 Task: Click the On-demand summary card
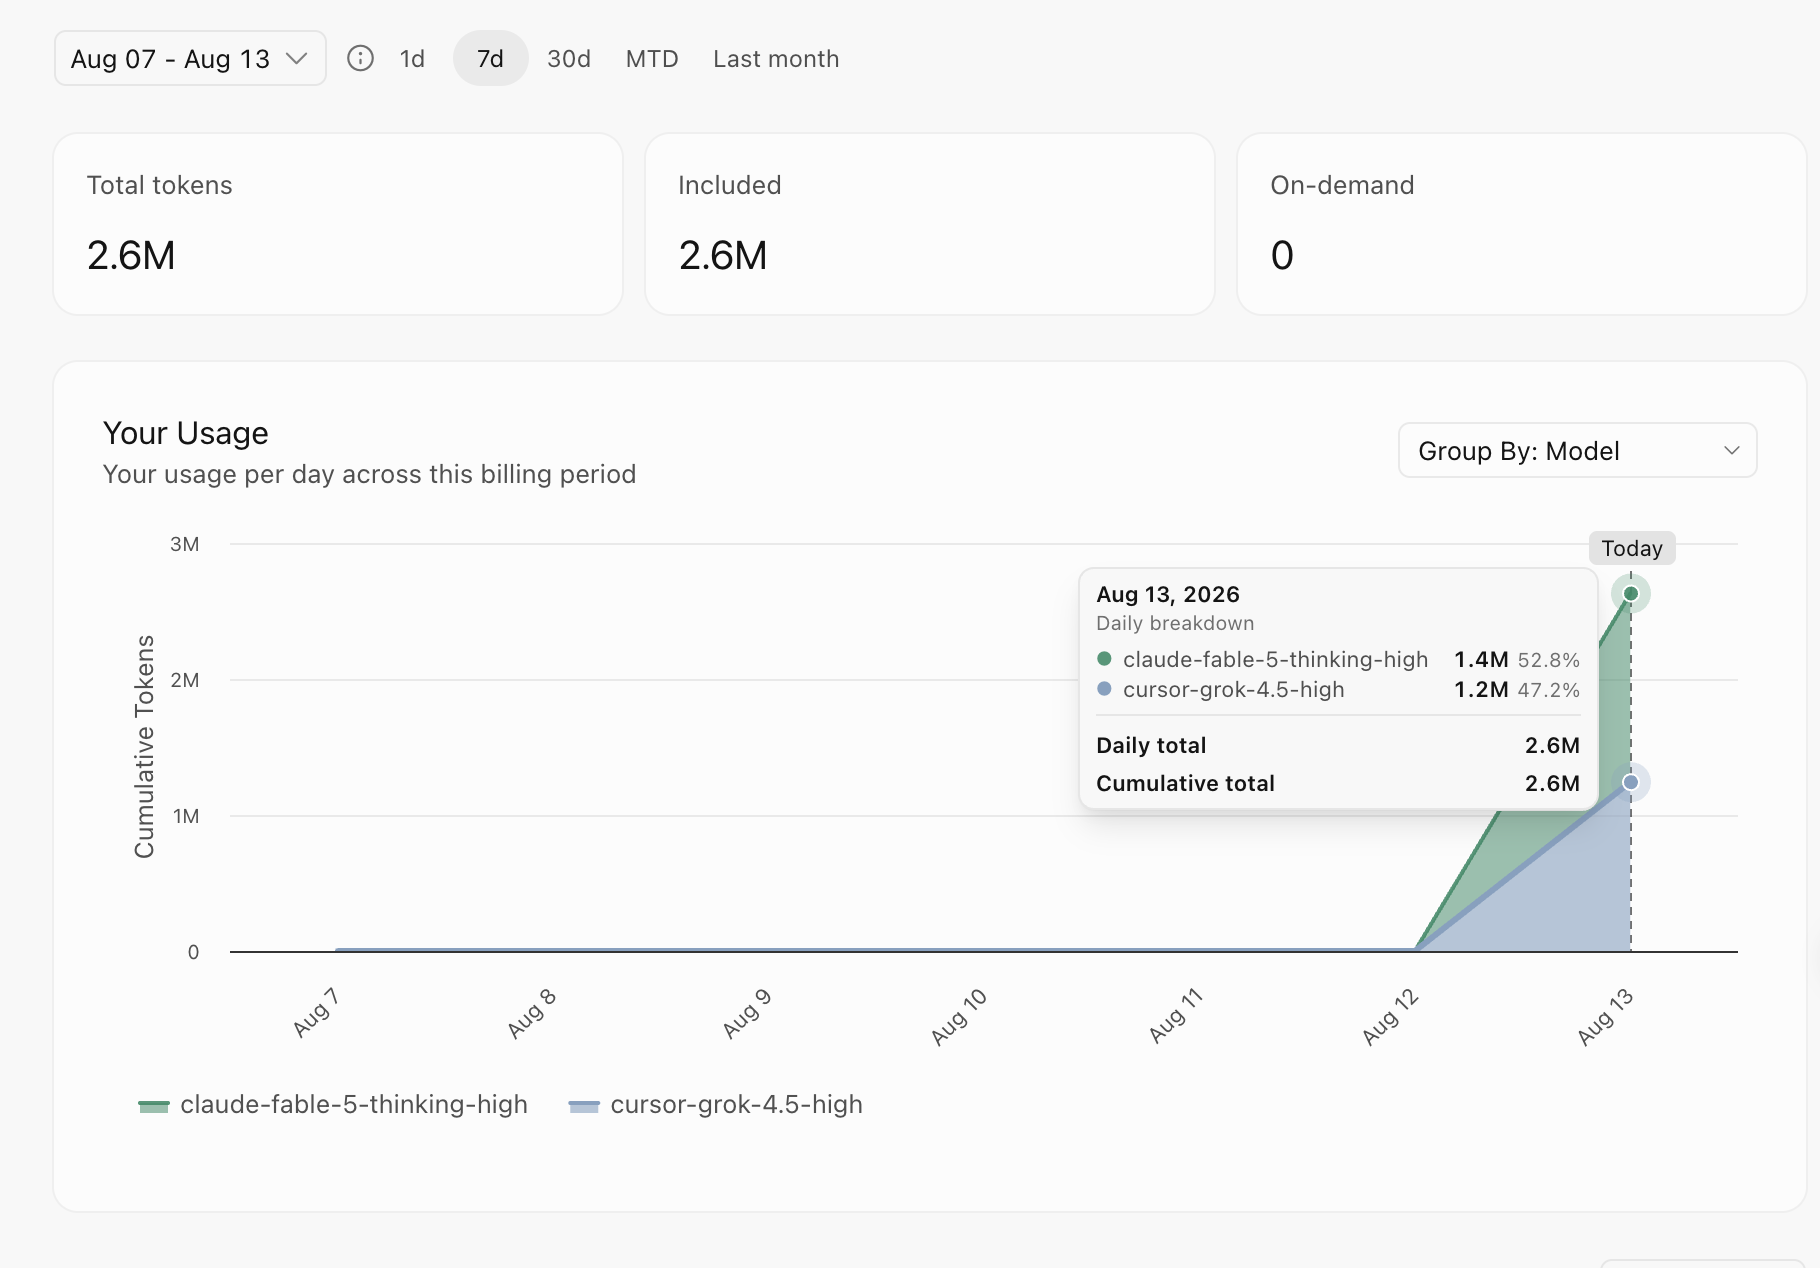(1522, 224)
